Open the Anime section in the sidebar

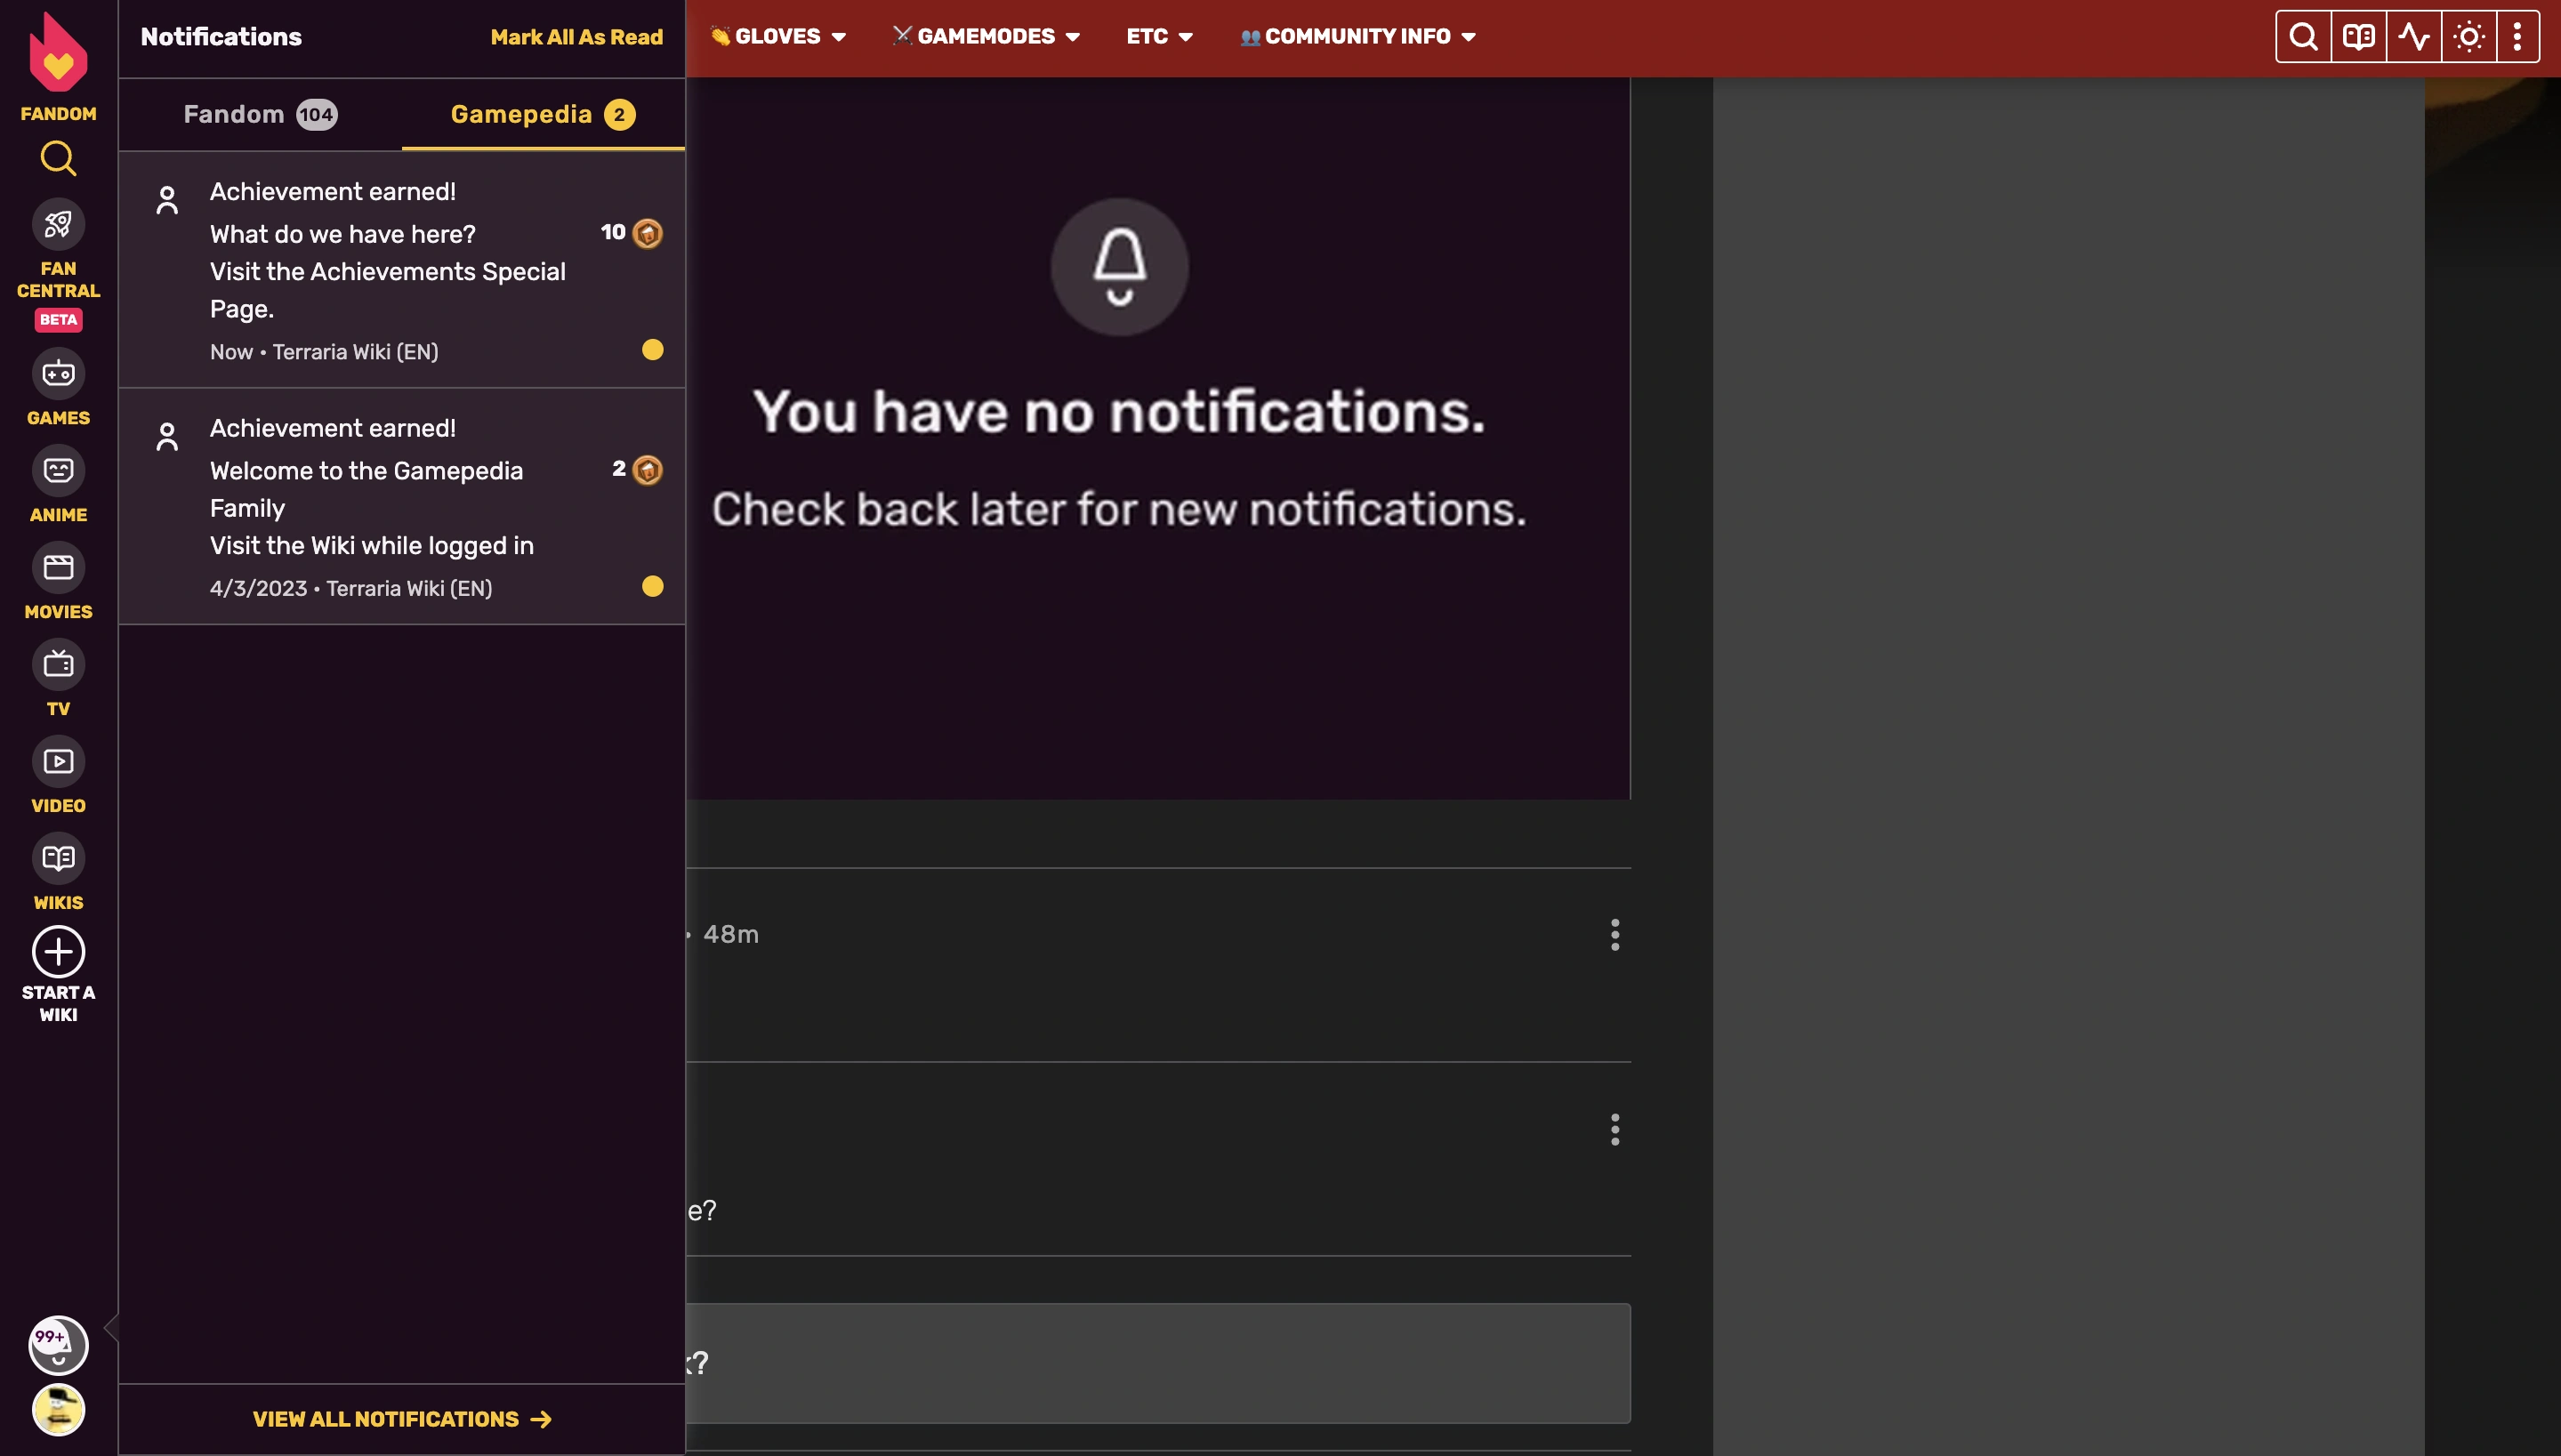pos(58,470)
